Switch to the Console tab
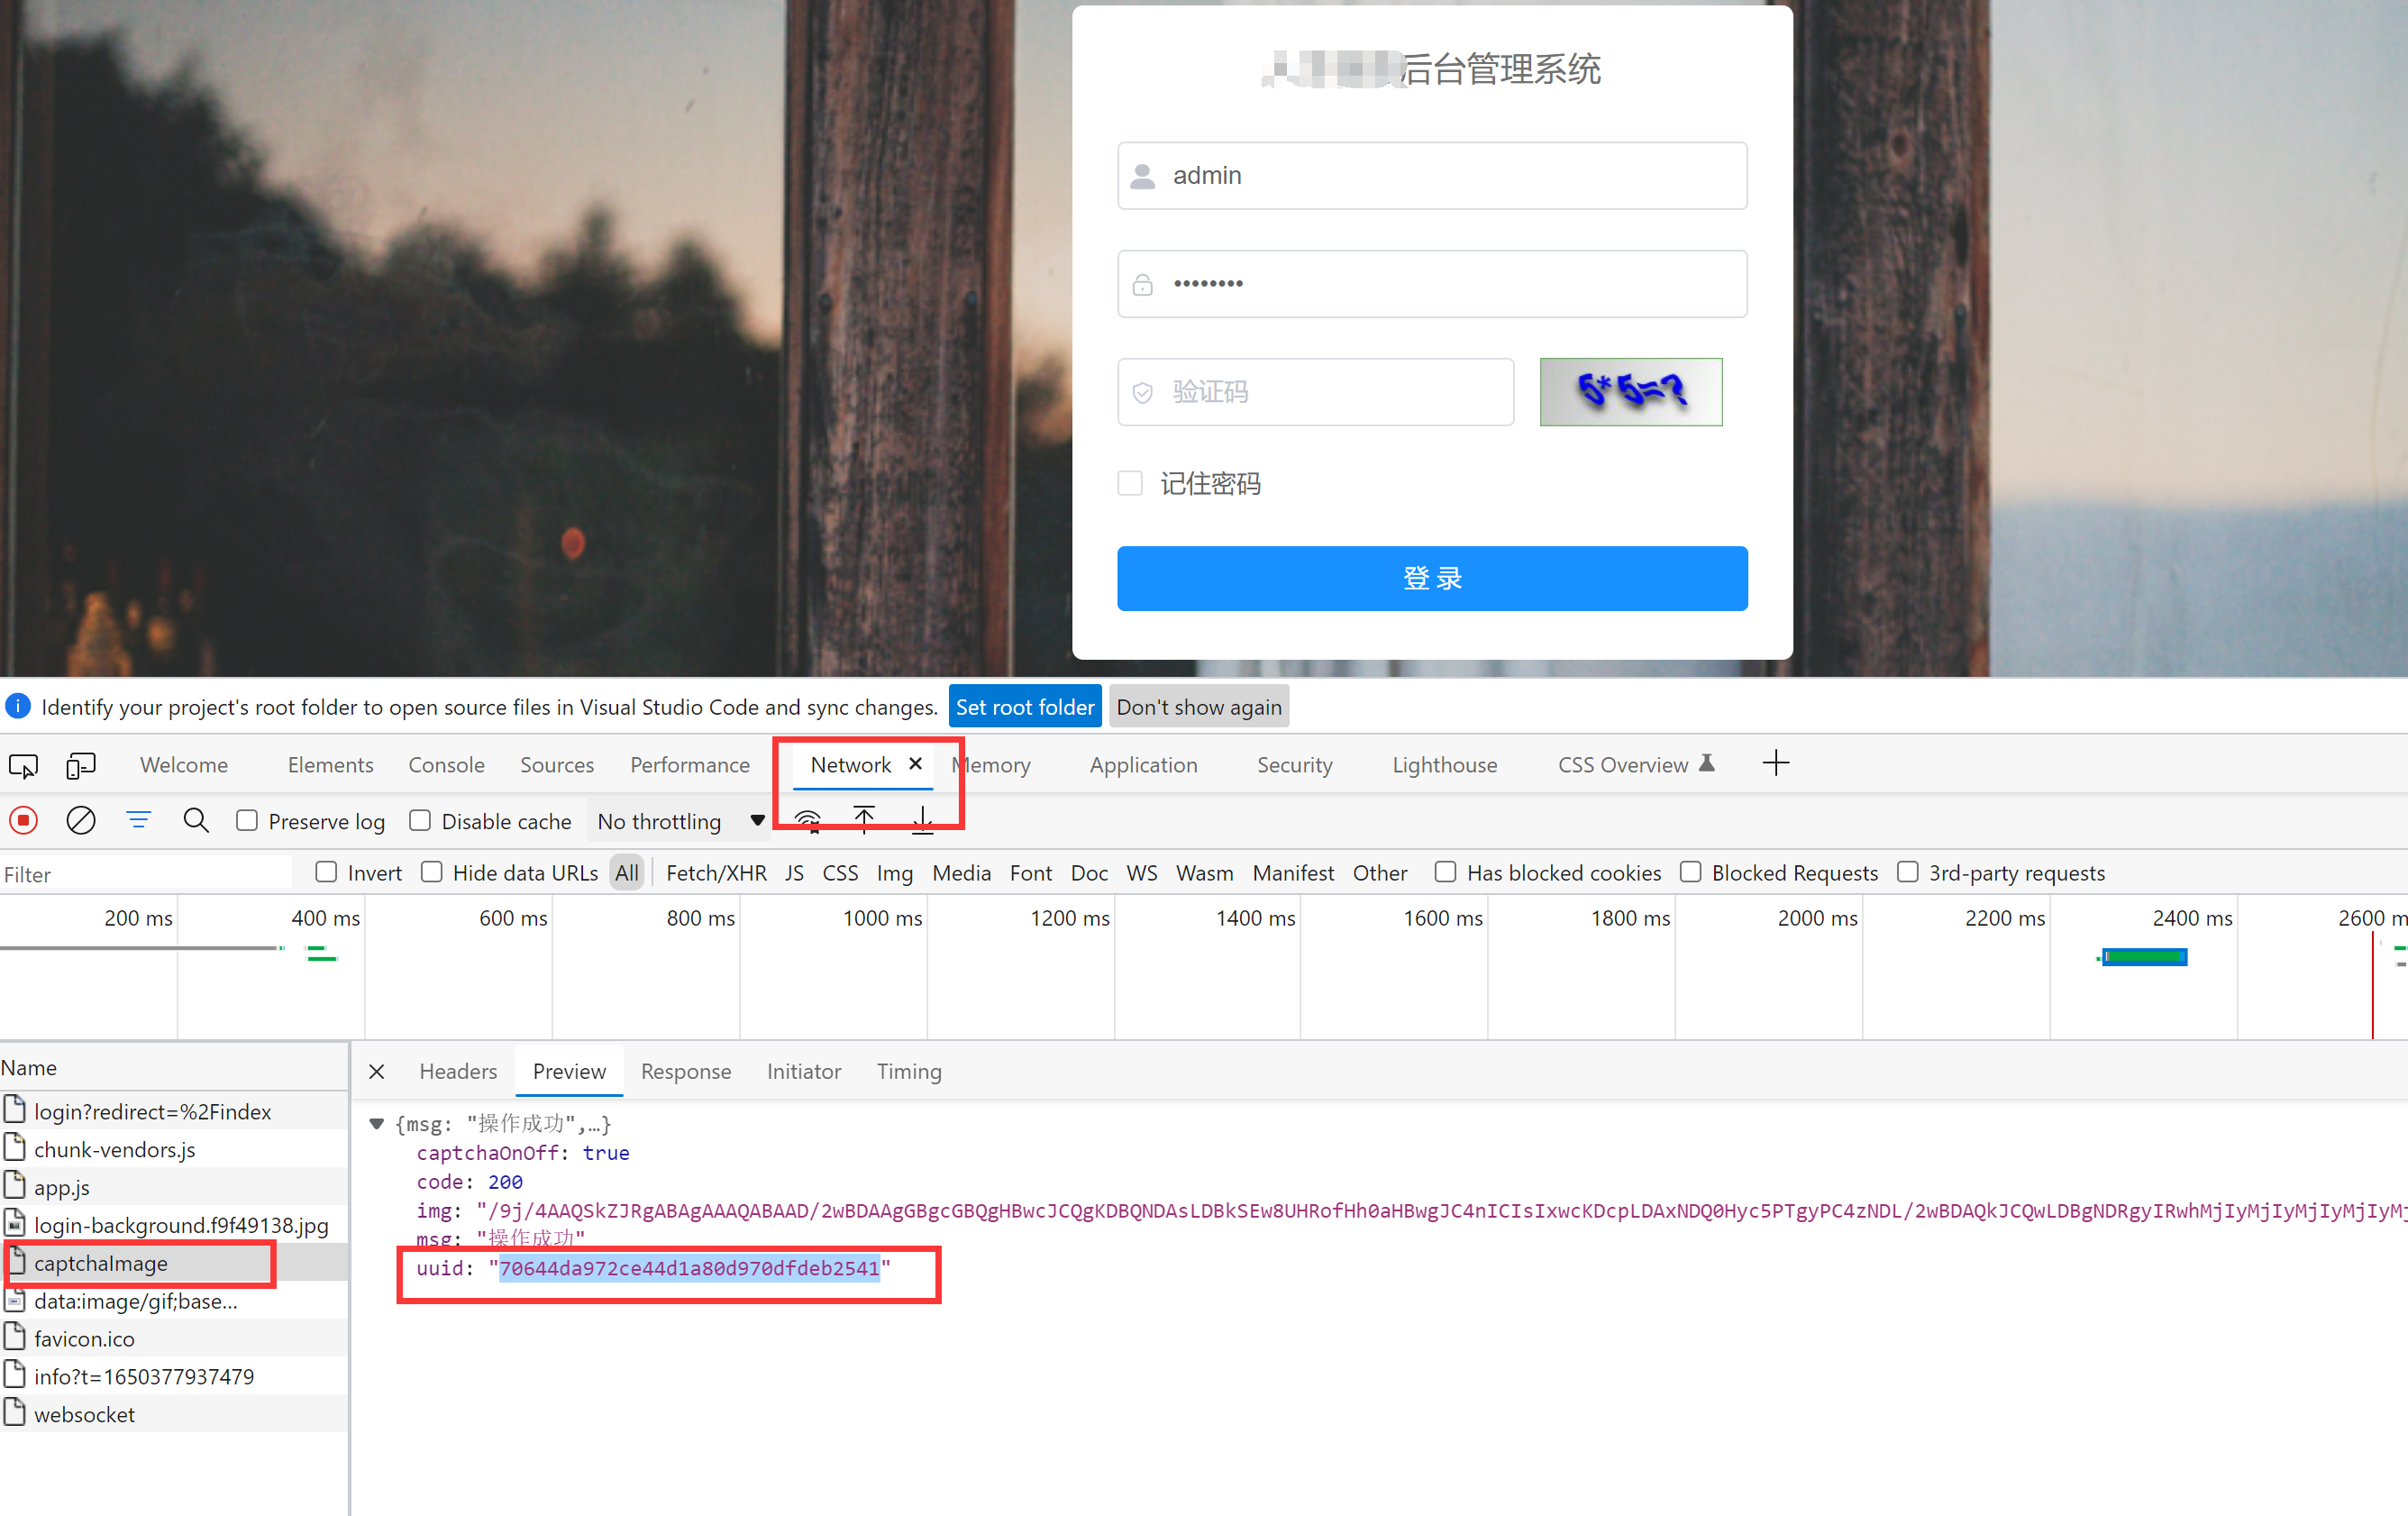Screen dimensions: 2408x1516 [446, 765]
